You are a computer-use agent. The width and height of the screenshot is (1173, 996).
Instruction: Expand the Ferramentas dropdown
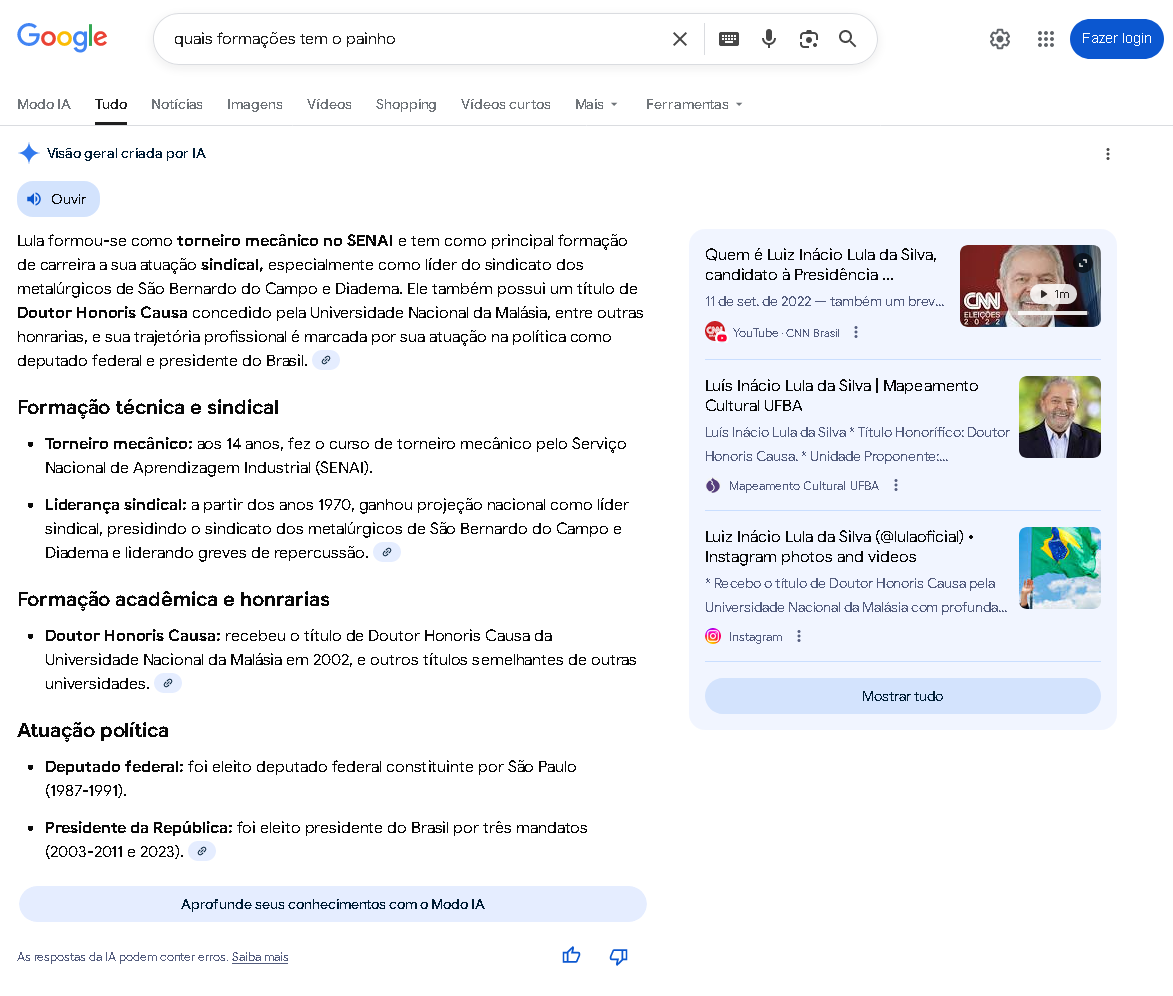[x=693, y=104]
